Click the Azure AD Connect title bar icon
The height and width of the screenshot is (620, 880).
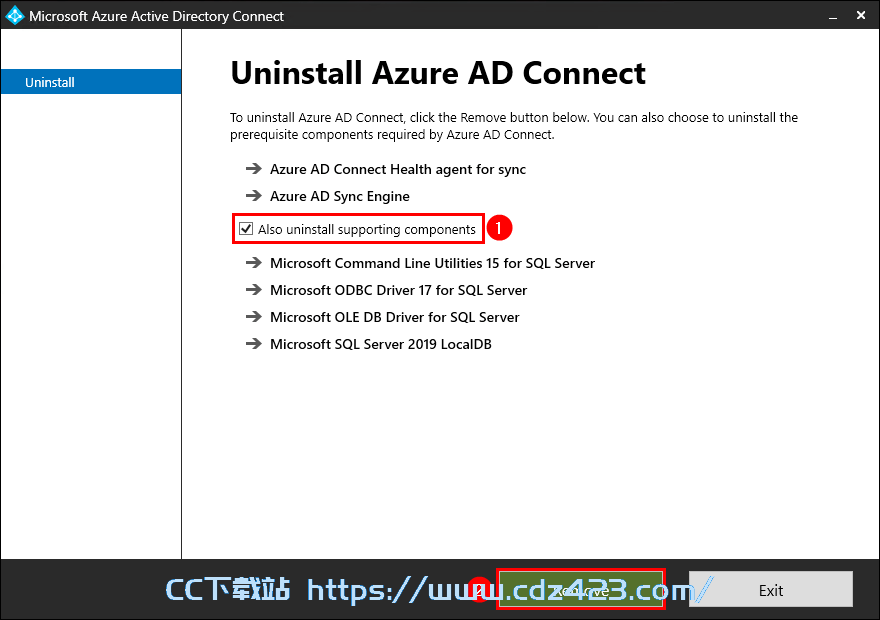coord(15,15)
